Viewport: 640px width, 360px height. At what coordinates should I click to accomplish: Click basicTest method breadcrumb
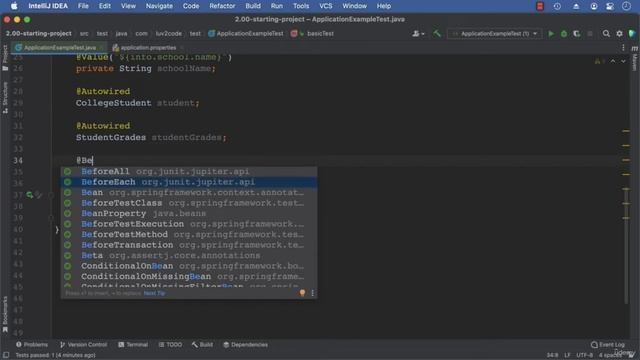[x=312, y=34]
